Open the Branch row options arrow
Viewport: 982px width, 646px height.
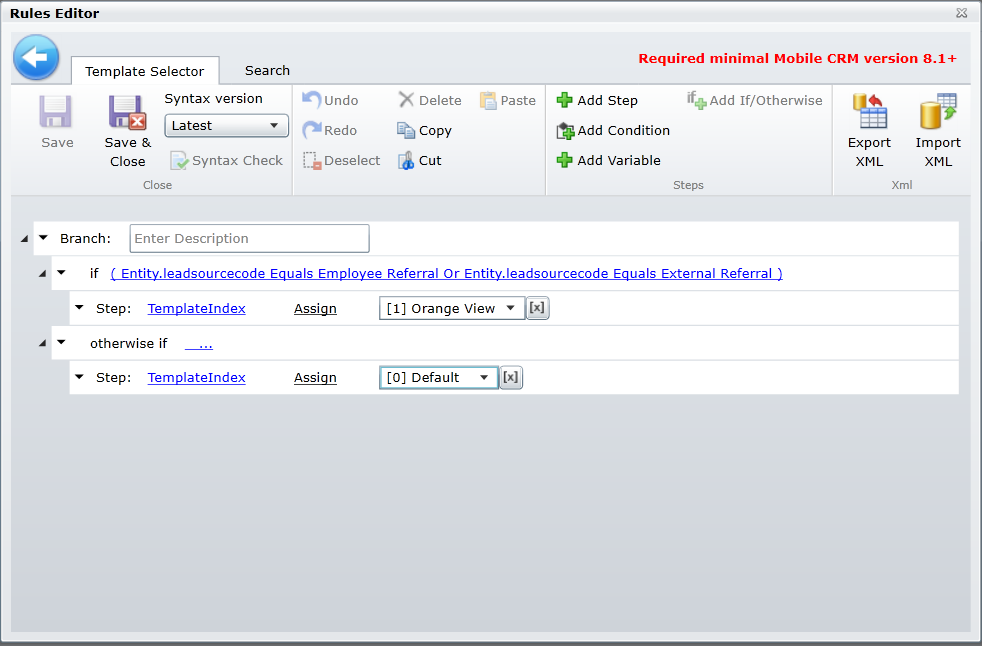pyautogui.click(x=43, y=238)
